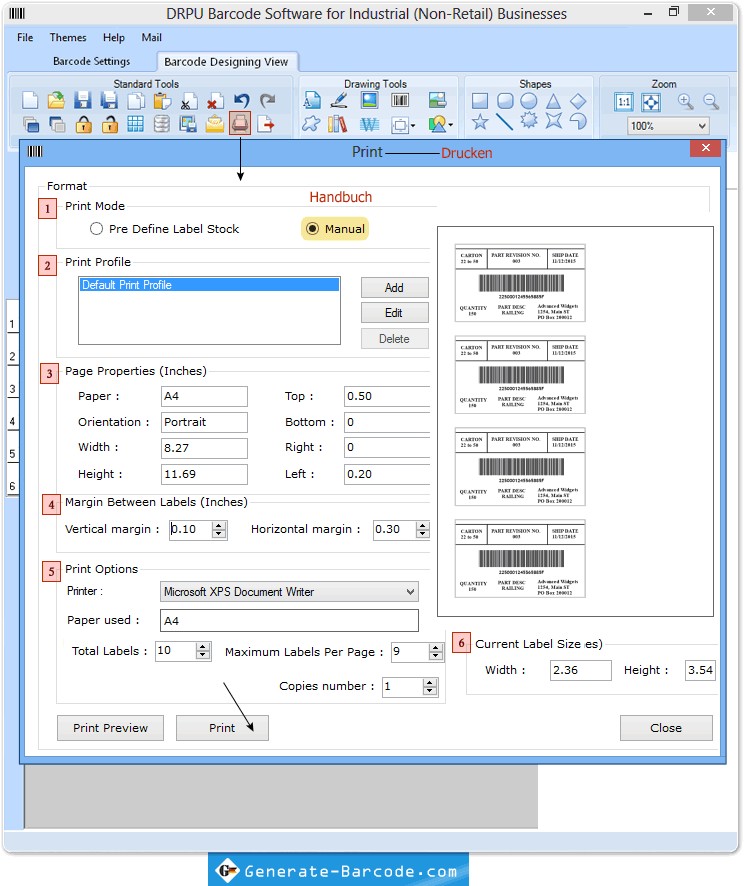744x886 pixels.
Task: Click the Edit profile button
Action: pos(394,312)
